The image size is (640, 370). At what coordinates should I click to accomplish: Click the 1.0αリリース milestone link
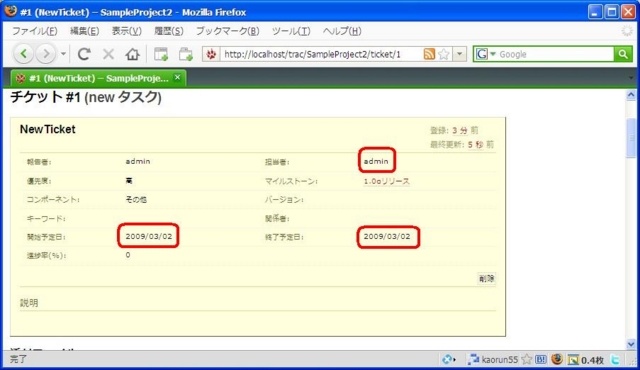coord(387,181)
